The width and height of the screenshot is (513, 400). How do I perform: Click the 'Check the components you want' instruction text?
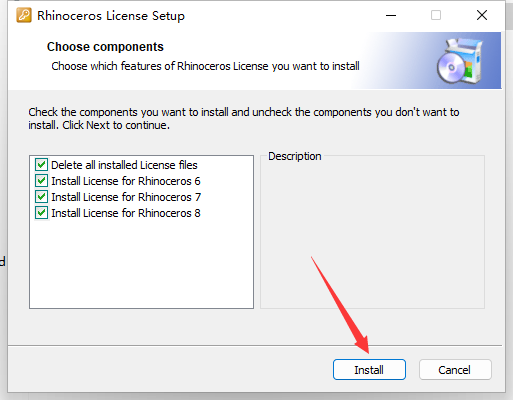(244, 119)
